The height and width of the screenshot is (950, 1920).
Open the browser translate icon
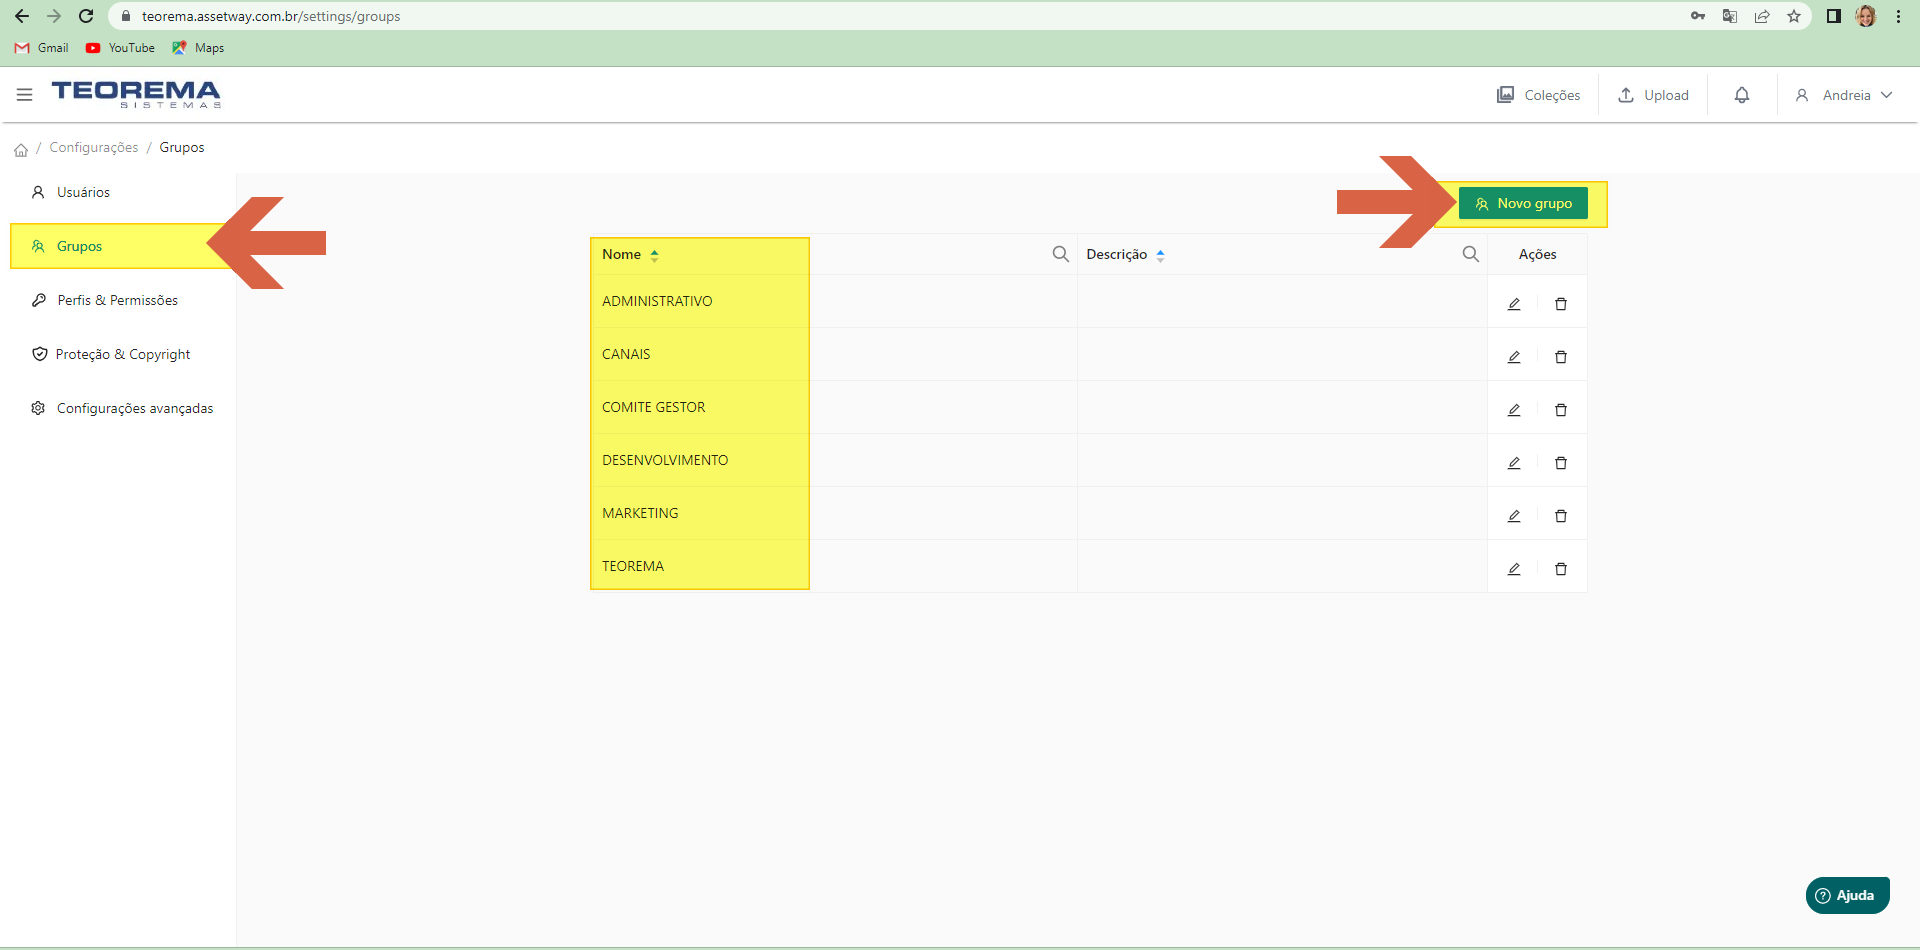(1730, 16)
